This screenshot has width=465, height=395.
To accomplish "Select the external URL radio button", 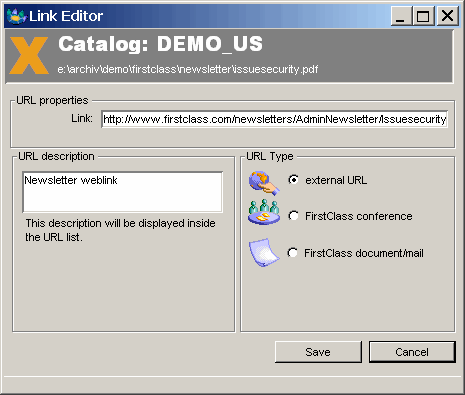I will pos(293,180).
